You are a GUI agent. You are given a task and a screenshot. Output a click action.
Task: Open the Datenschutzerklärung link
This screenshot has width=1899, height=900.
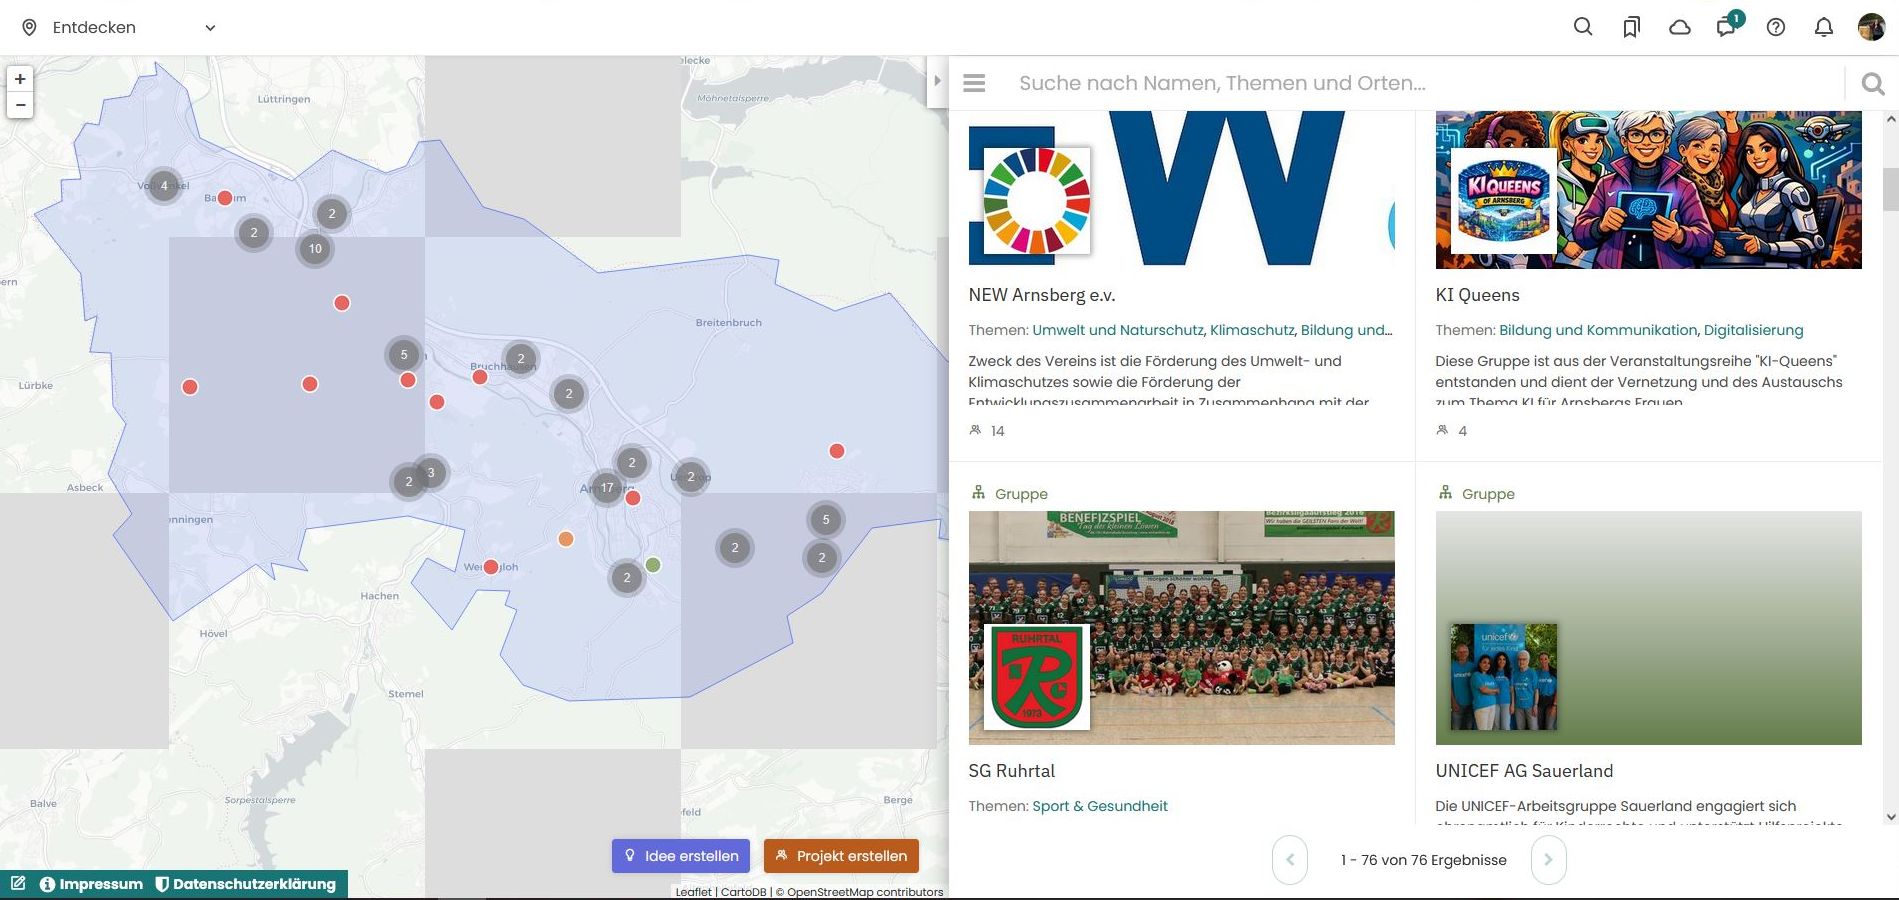pyautogui.click(x=245, y=884)
